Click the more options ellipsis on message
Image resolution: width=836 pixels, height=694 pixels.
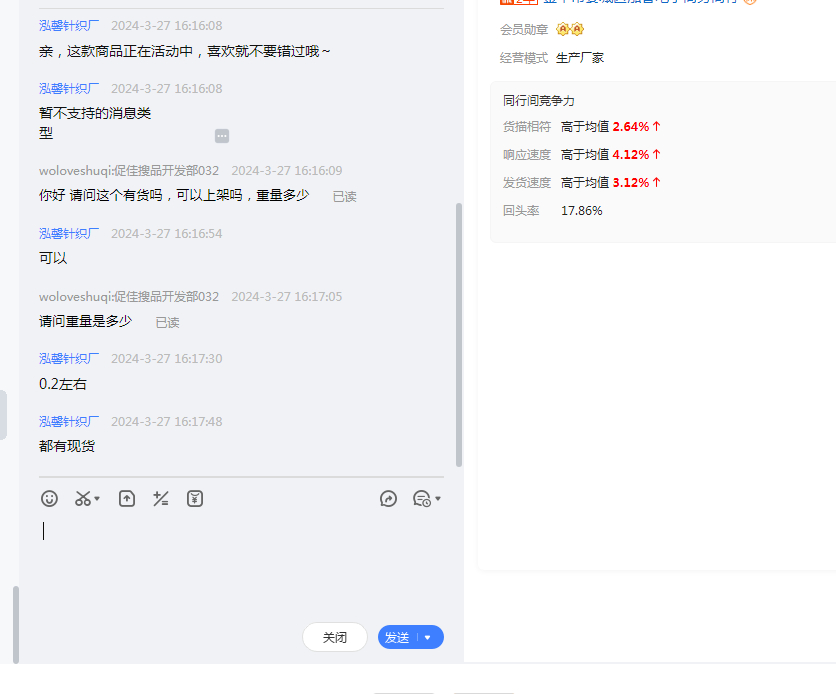coord(222,136)
